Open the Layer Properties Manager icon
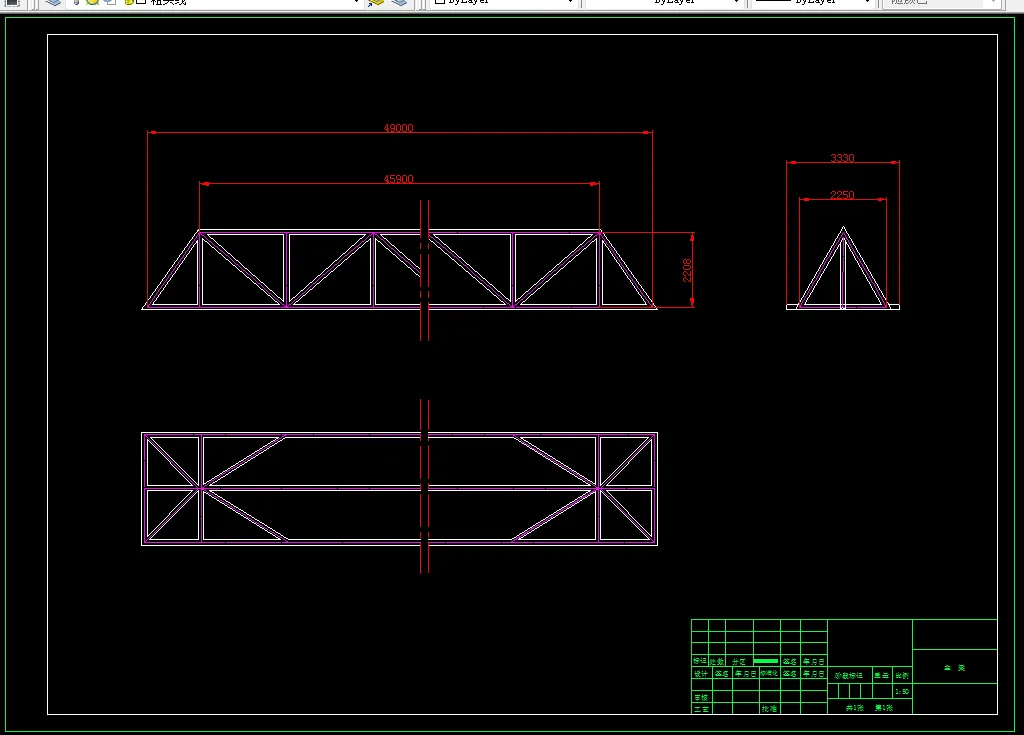The image size is (1024, 735). click(x=54, y=2)
